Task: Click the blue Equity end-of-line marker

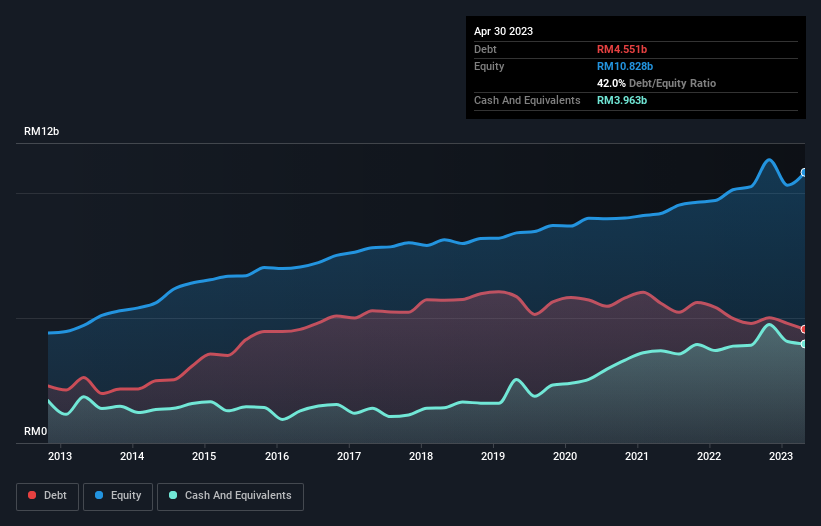Action: (x=804, y=172)
